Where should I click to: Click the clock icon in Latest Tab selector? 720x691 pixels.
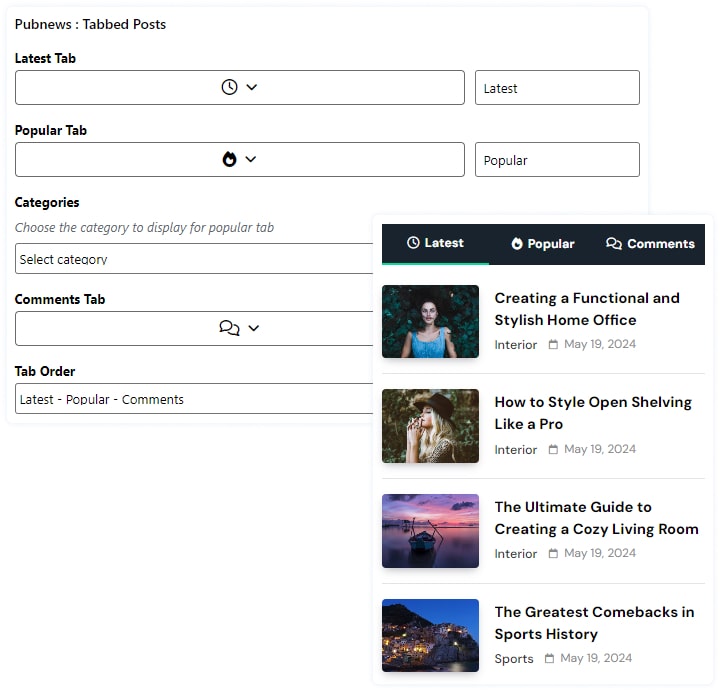coord(229,87)
